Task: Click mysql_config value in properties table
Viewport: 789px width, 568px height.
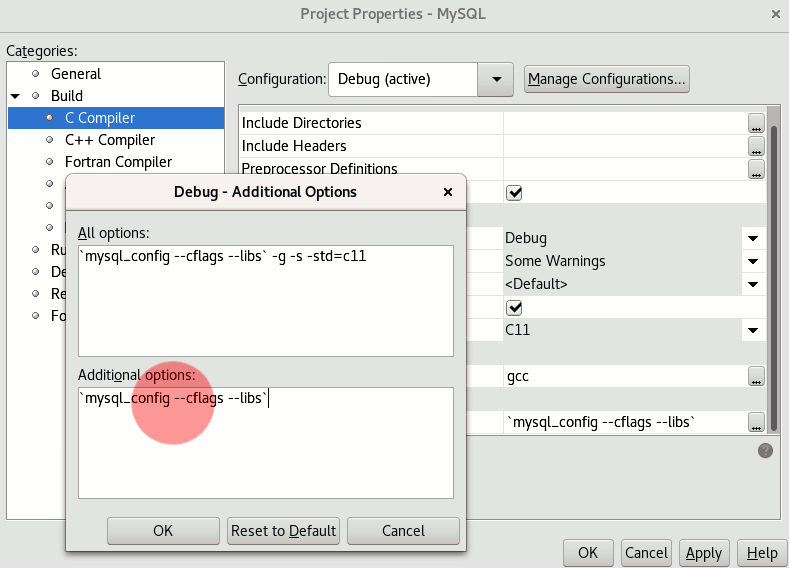Action: [x=625, y=422]
